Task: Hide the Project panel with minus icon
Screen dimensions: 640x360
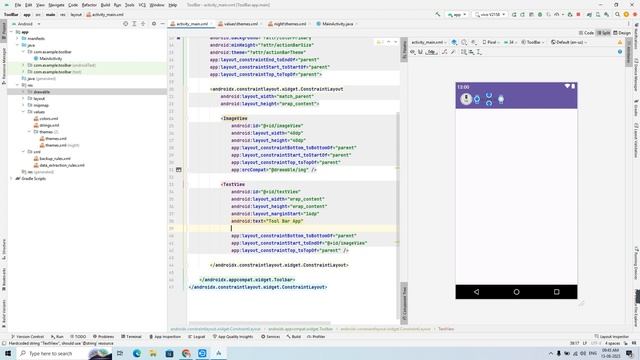Action: [x=162, y=24]
